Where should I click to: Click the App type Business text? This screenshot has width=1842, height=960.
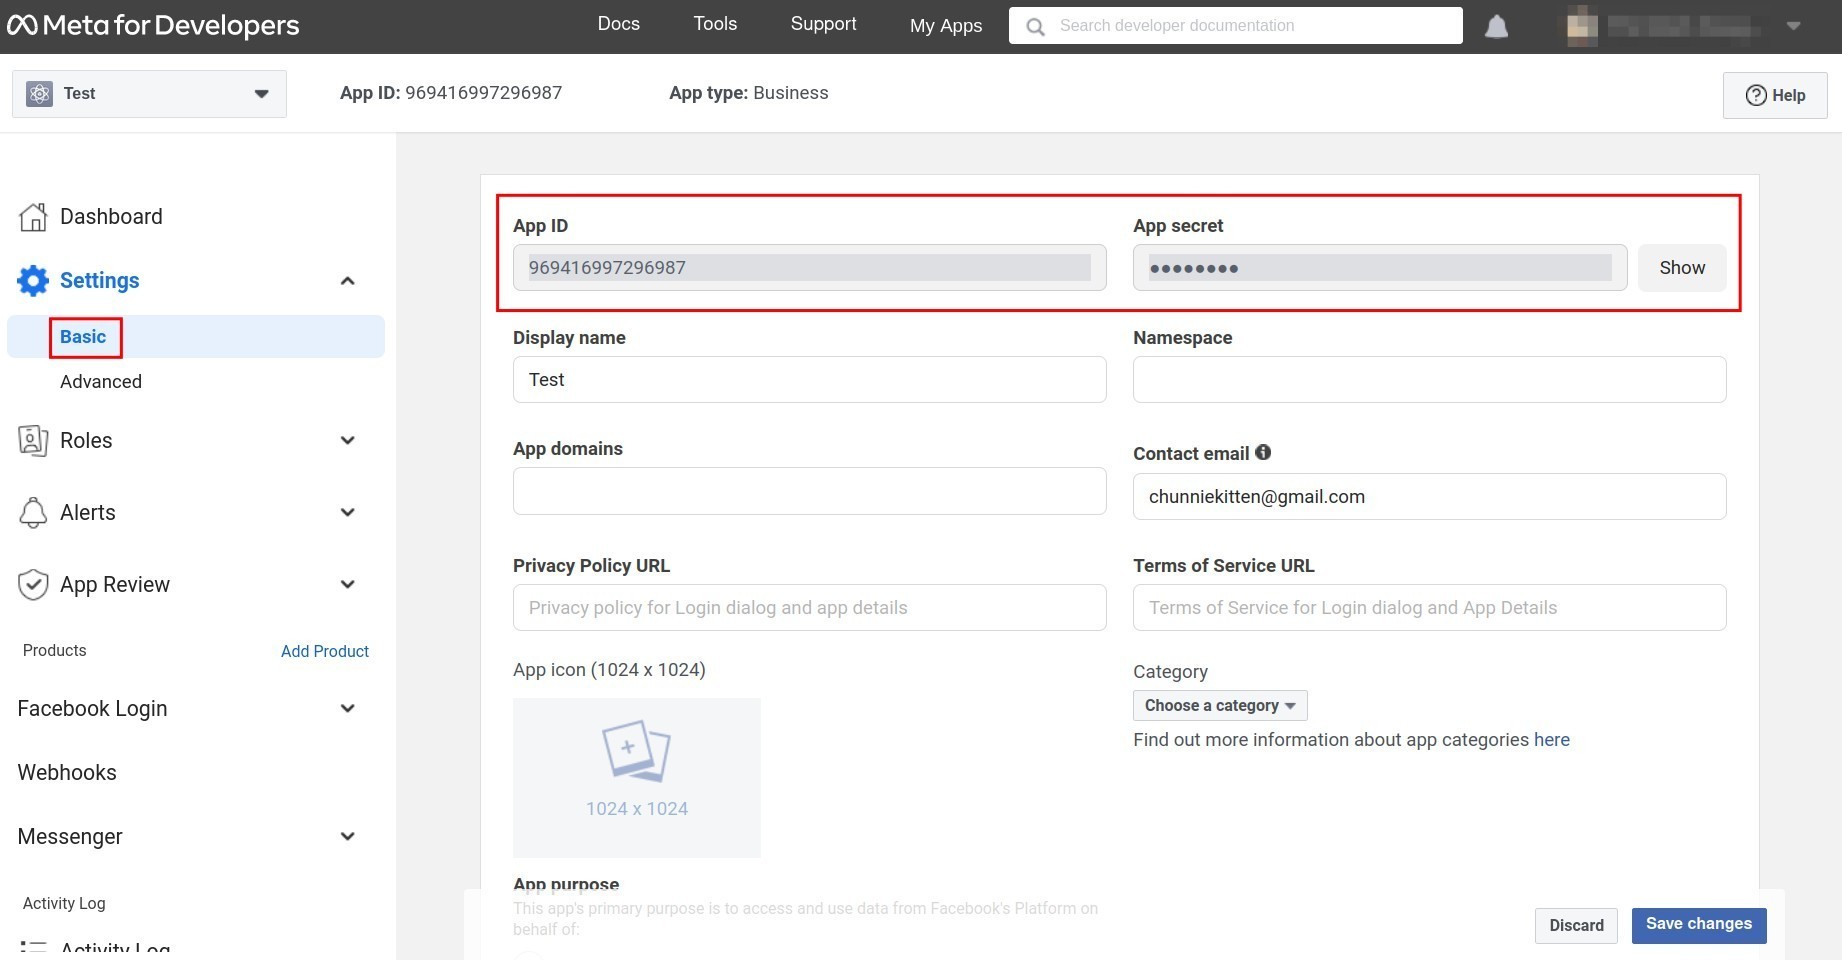tap(749, 93)
